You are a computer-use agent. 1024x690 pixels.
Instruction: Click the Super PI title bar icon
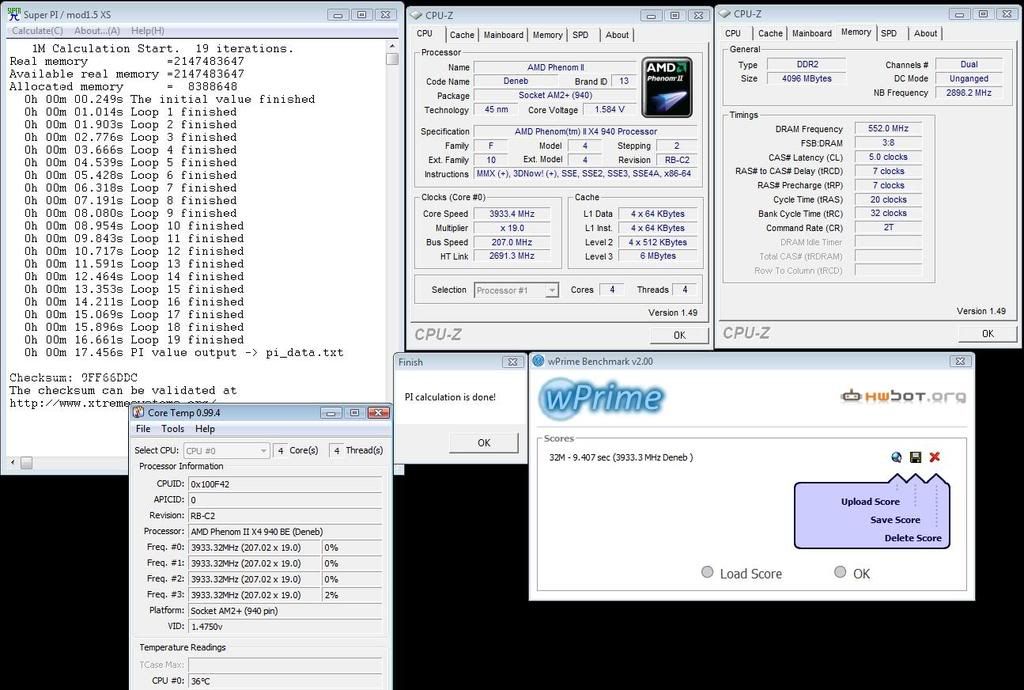click(x=14, y=14)
